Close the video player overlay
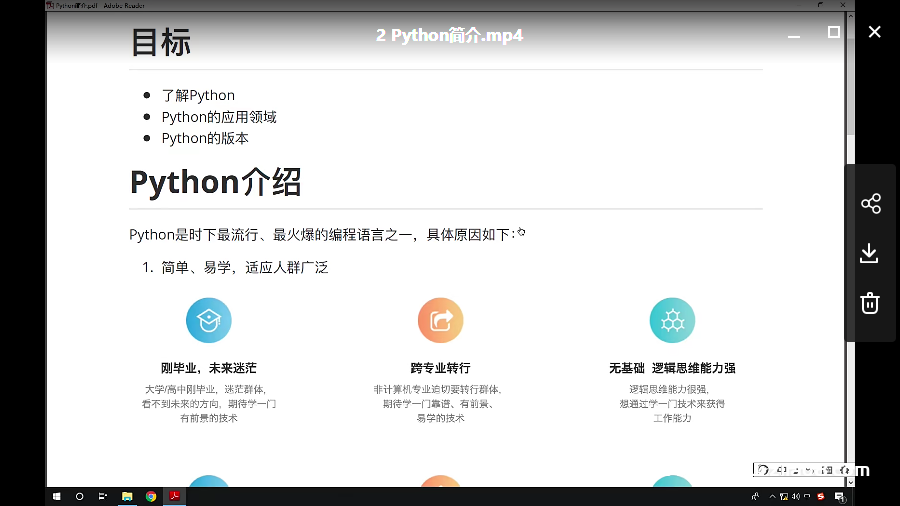 [874, 32]
